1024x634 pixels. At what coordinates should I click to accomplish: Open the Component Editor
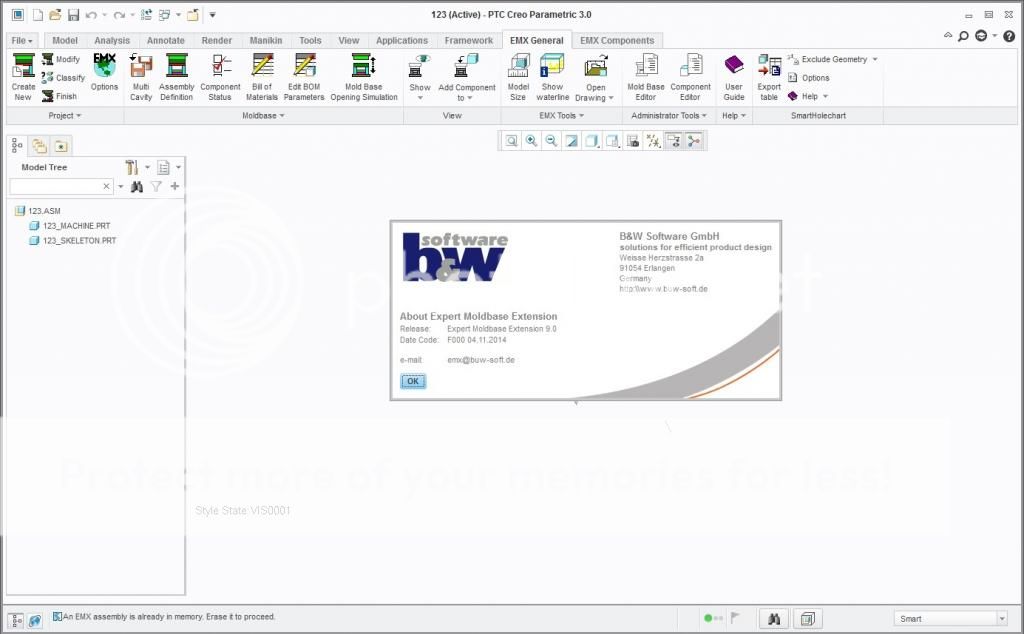pyautogui.click(x=690, y=77)
